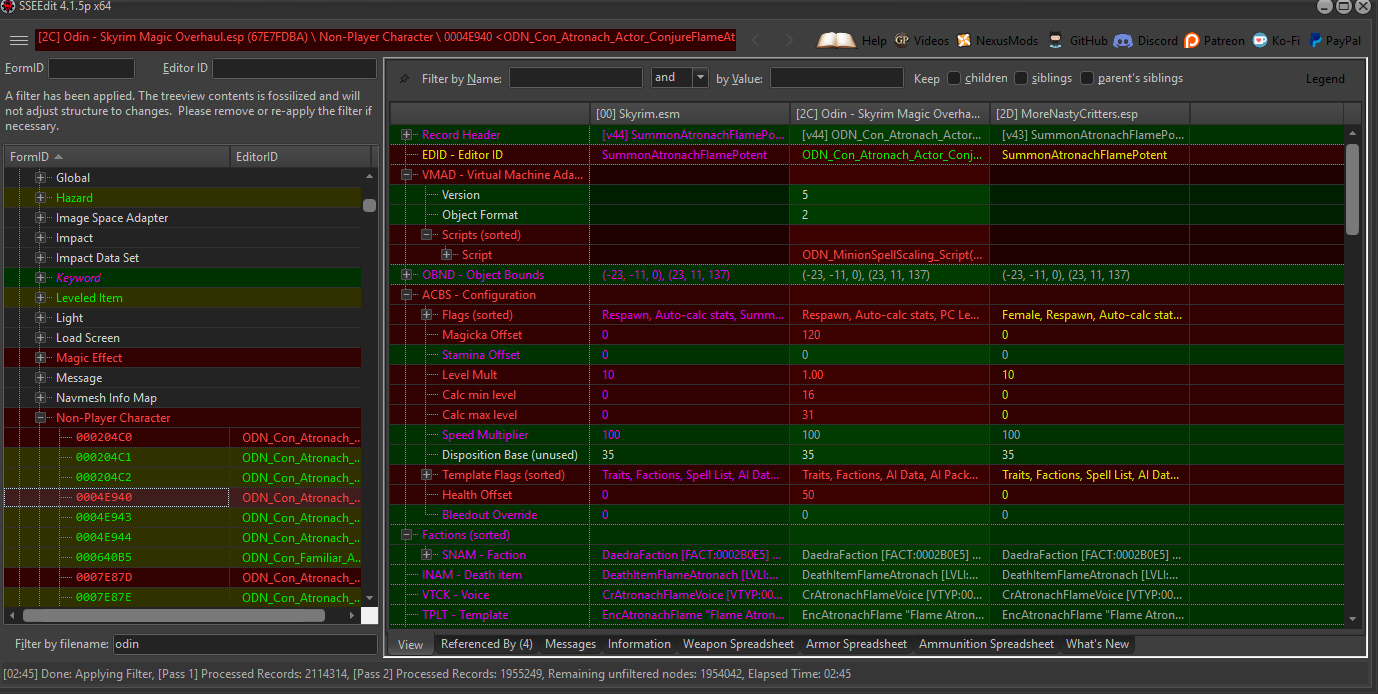Click the tree view vertical scrollbar thumb
1378x694 pixels.
(369, 205)
